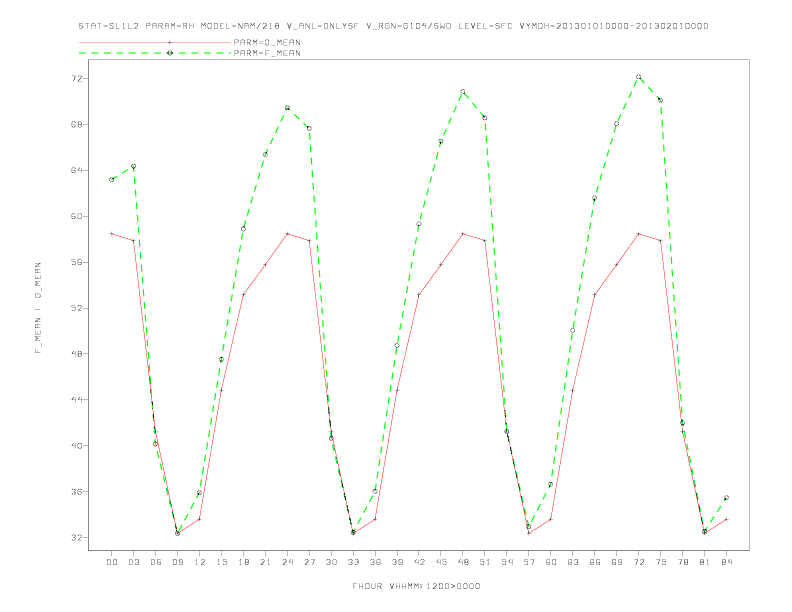Click the y-axis tick label 48
Screen dimensions: 792x612
(x=76, y=353)
